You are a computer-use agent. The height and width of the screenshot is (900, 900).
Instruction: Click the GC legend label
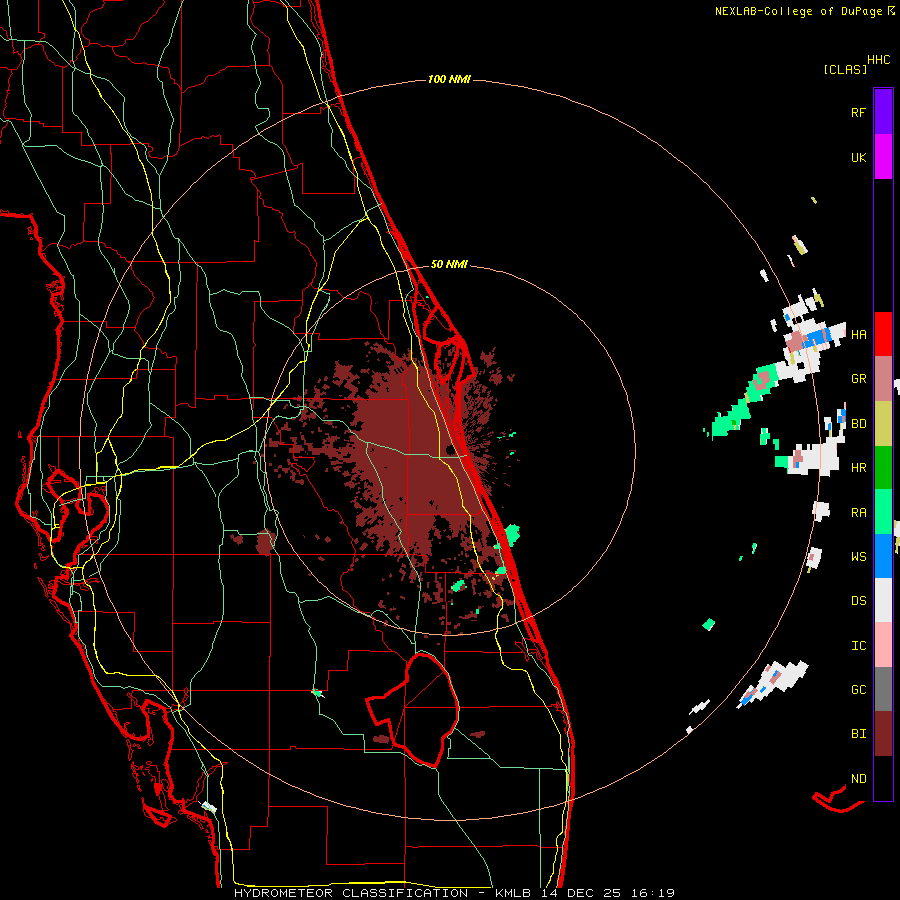[x=858, y=690]
